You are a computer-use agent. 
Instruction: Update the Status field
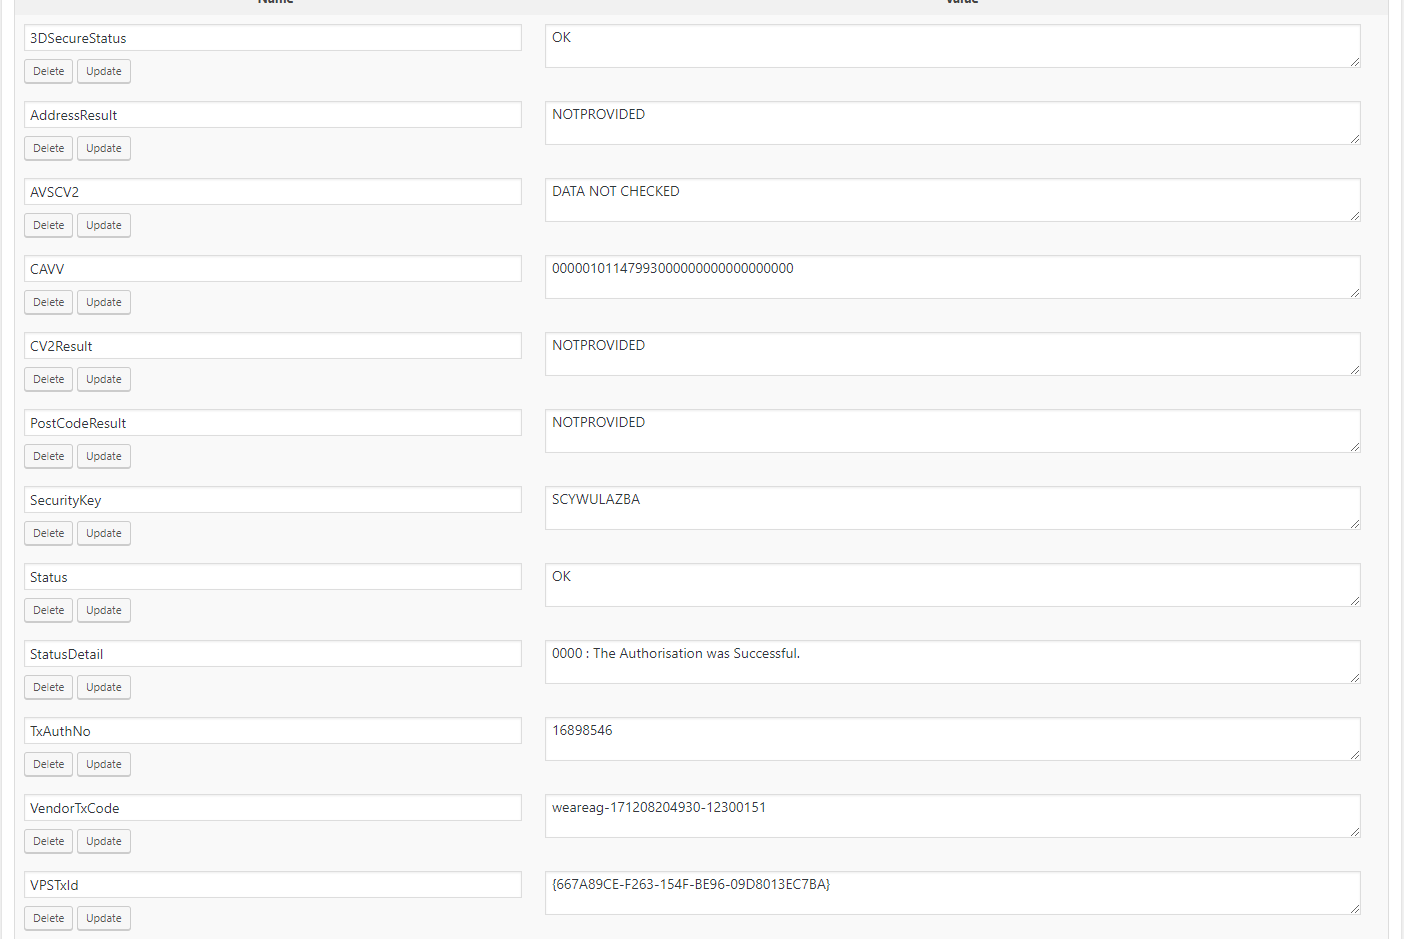tap(104, 610)
